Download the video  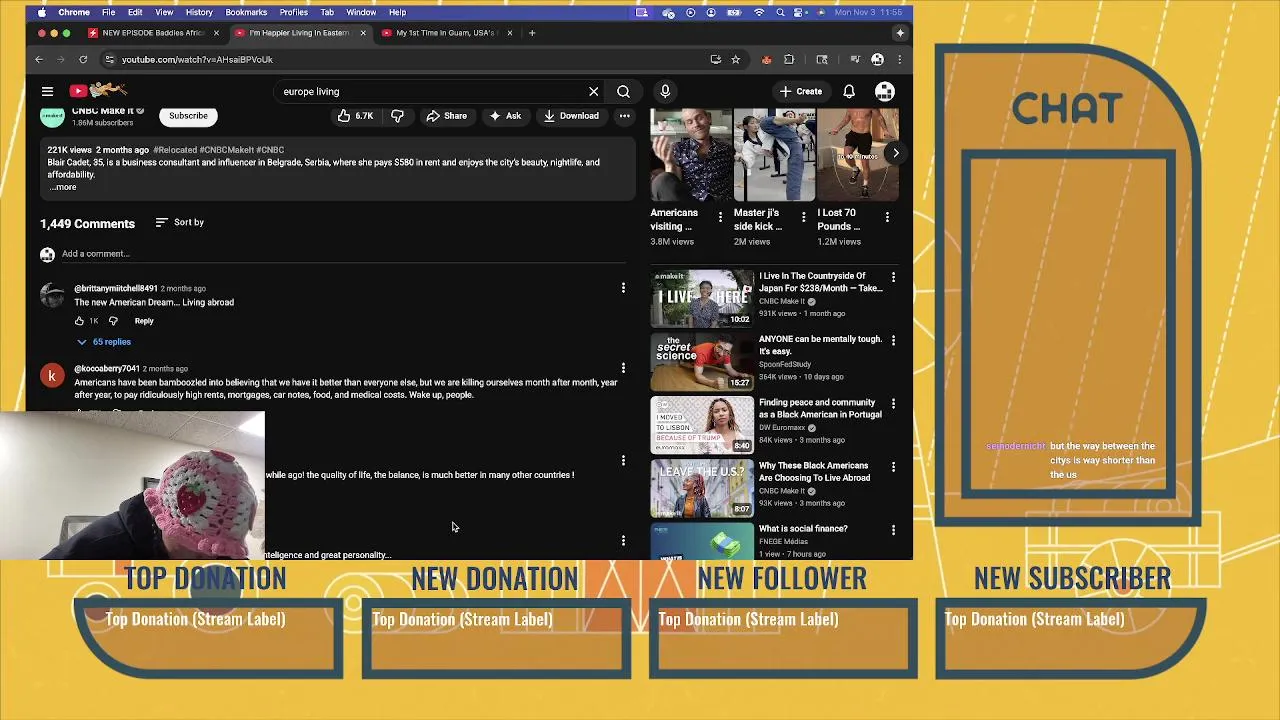pyautogui.click(x=571, y=116)
